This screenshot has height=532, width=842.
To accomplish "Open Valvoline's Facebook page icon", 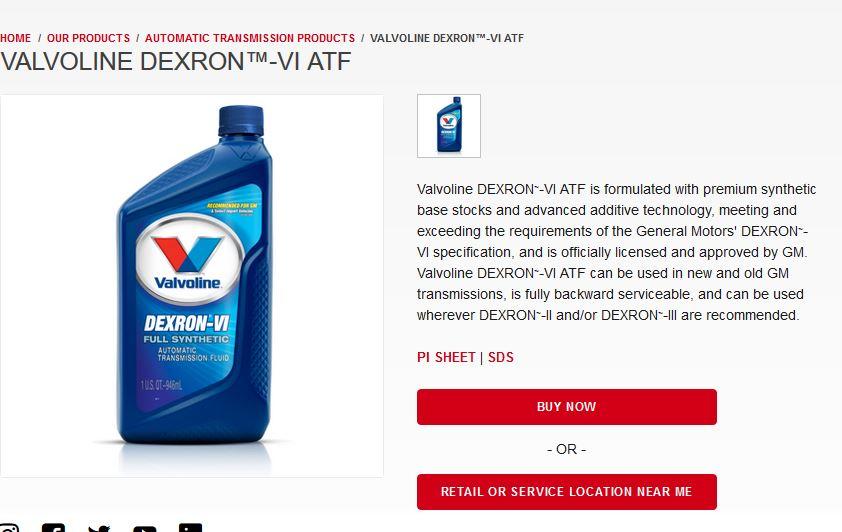I will click(54, 528).
